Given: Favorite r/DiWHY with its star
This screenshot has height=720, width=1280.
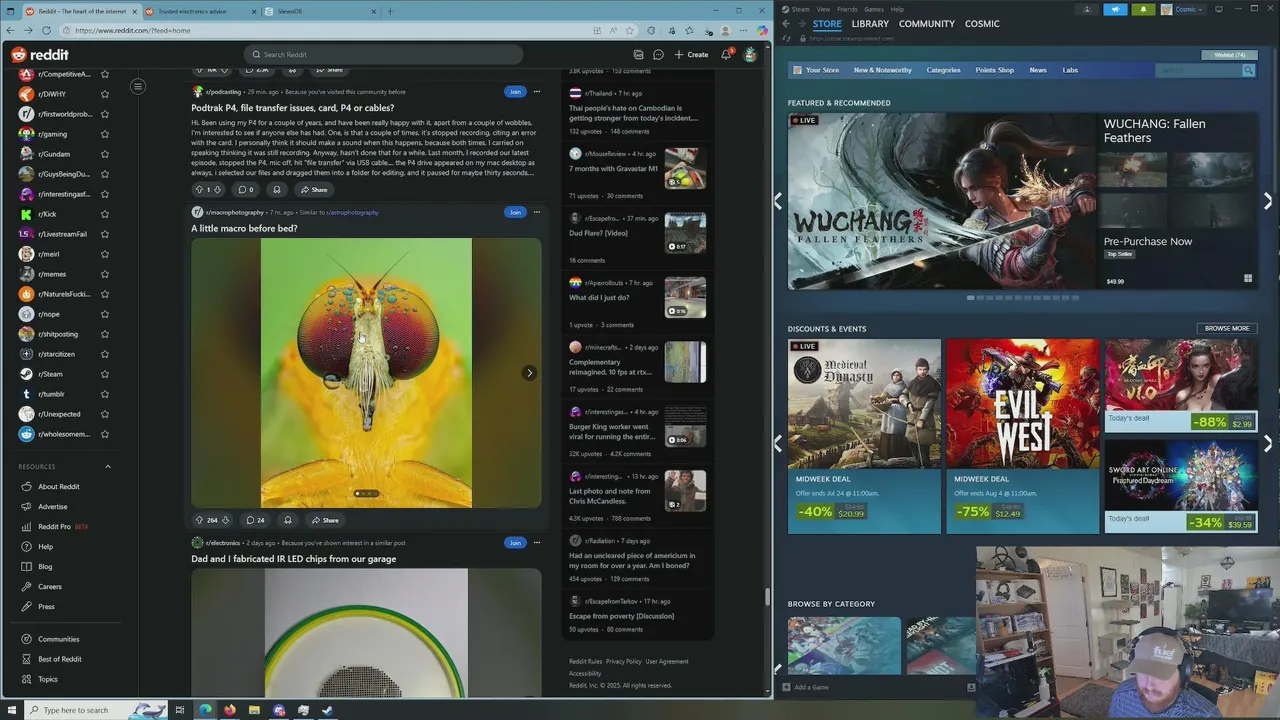Looking at the screenshot, I should (104, 94).
